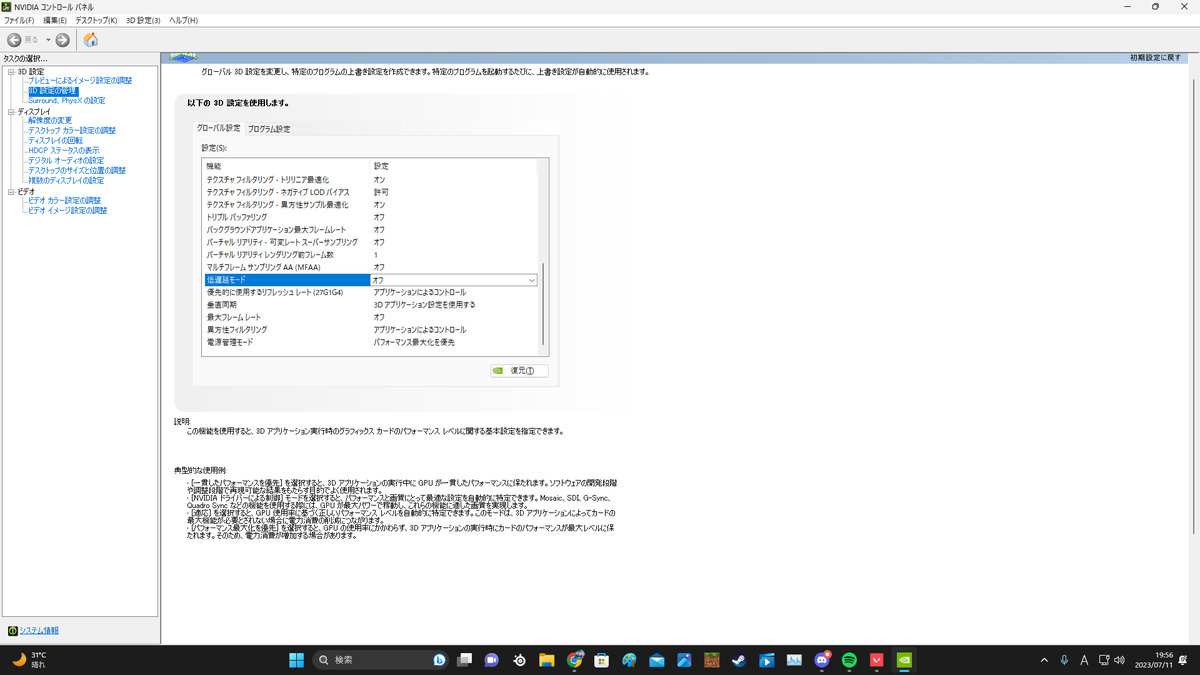Select the 垂直同期 setting row
Screen dimensions: 1200x675
[371, 305]
